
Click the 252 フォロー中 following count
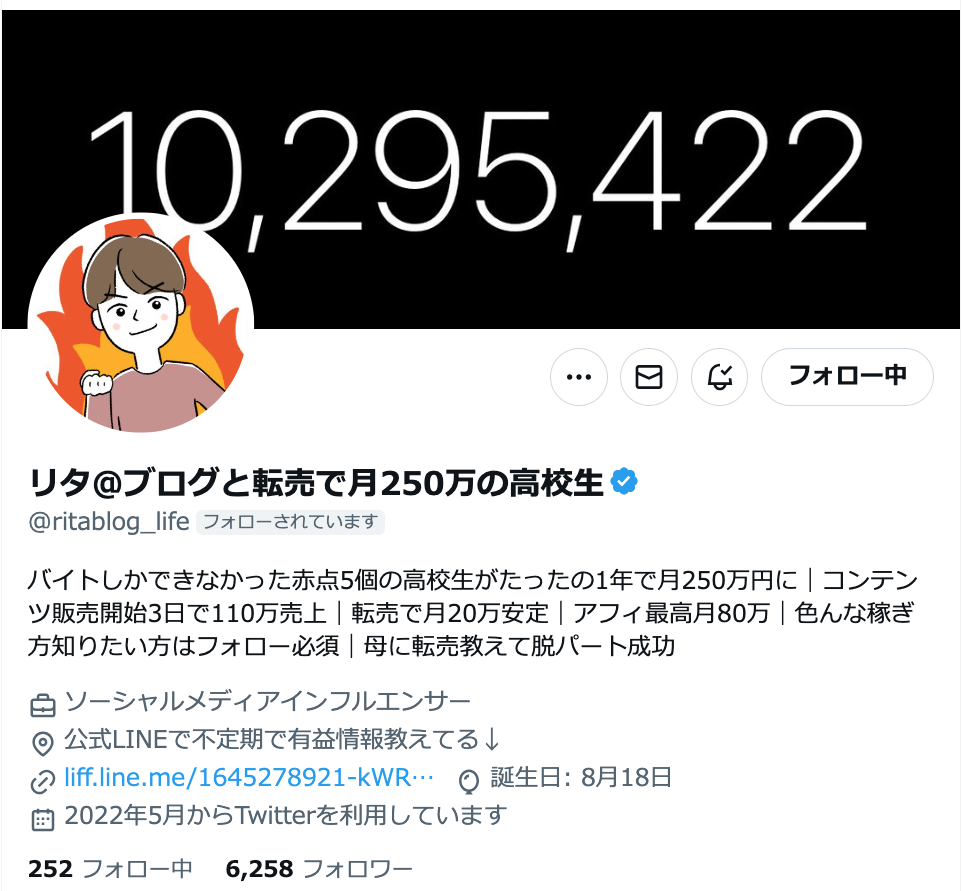(110, 869)
